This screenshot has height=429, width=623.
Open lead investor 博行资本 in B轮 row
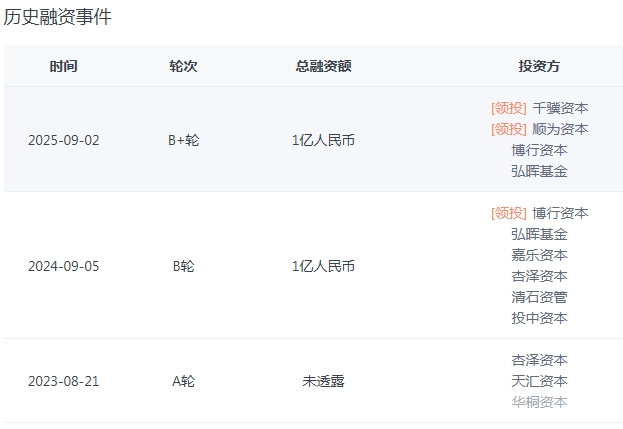click(560, 213)
